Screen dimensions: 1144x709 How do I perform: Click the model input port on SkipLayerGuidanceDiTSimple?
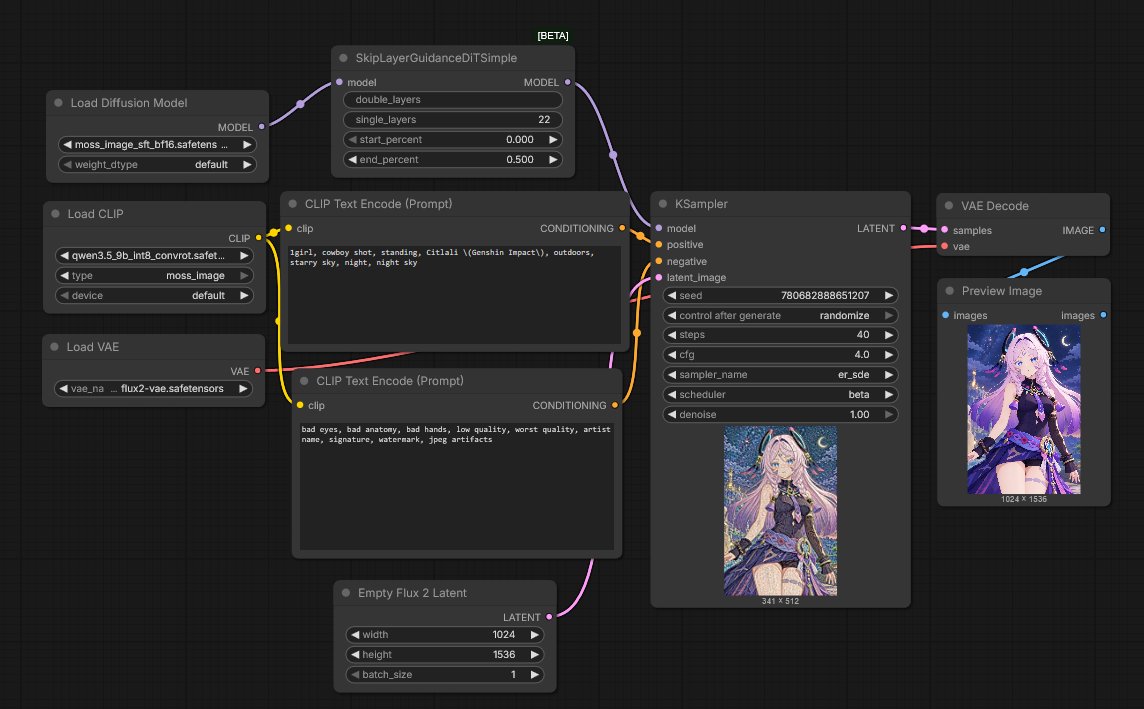coord(339,82)
